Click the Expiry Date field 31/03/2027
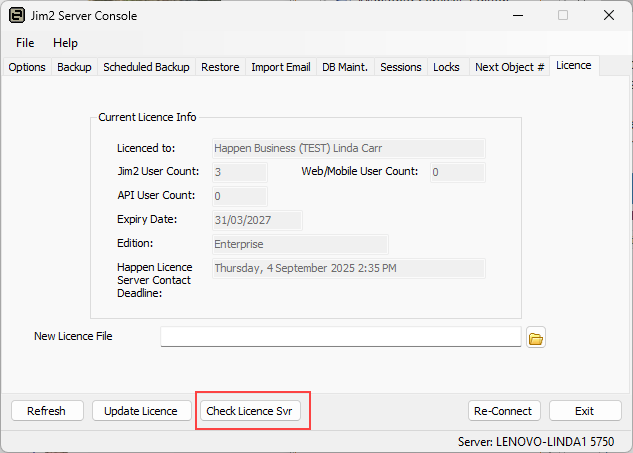Screen dimensions: 633x453 pyautogui.click(x=258, y=220)
